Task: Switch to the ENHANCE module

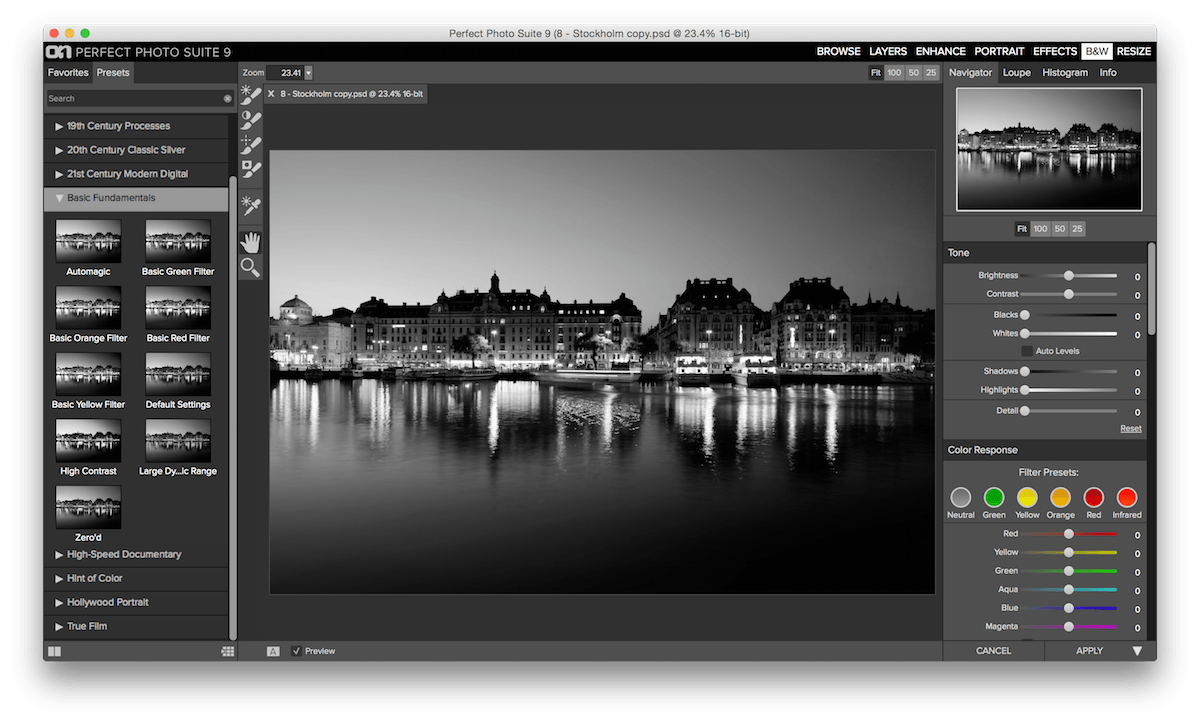Action: click(941, 51)
